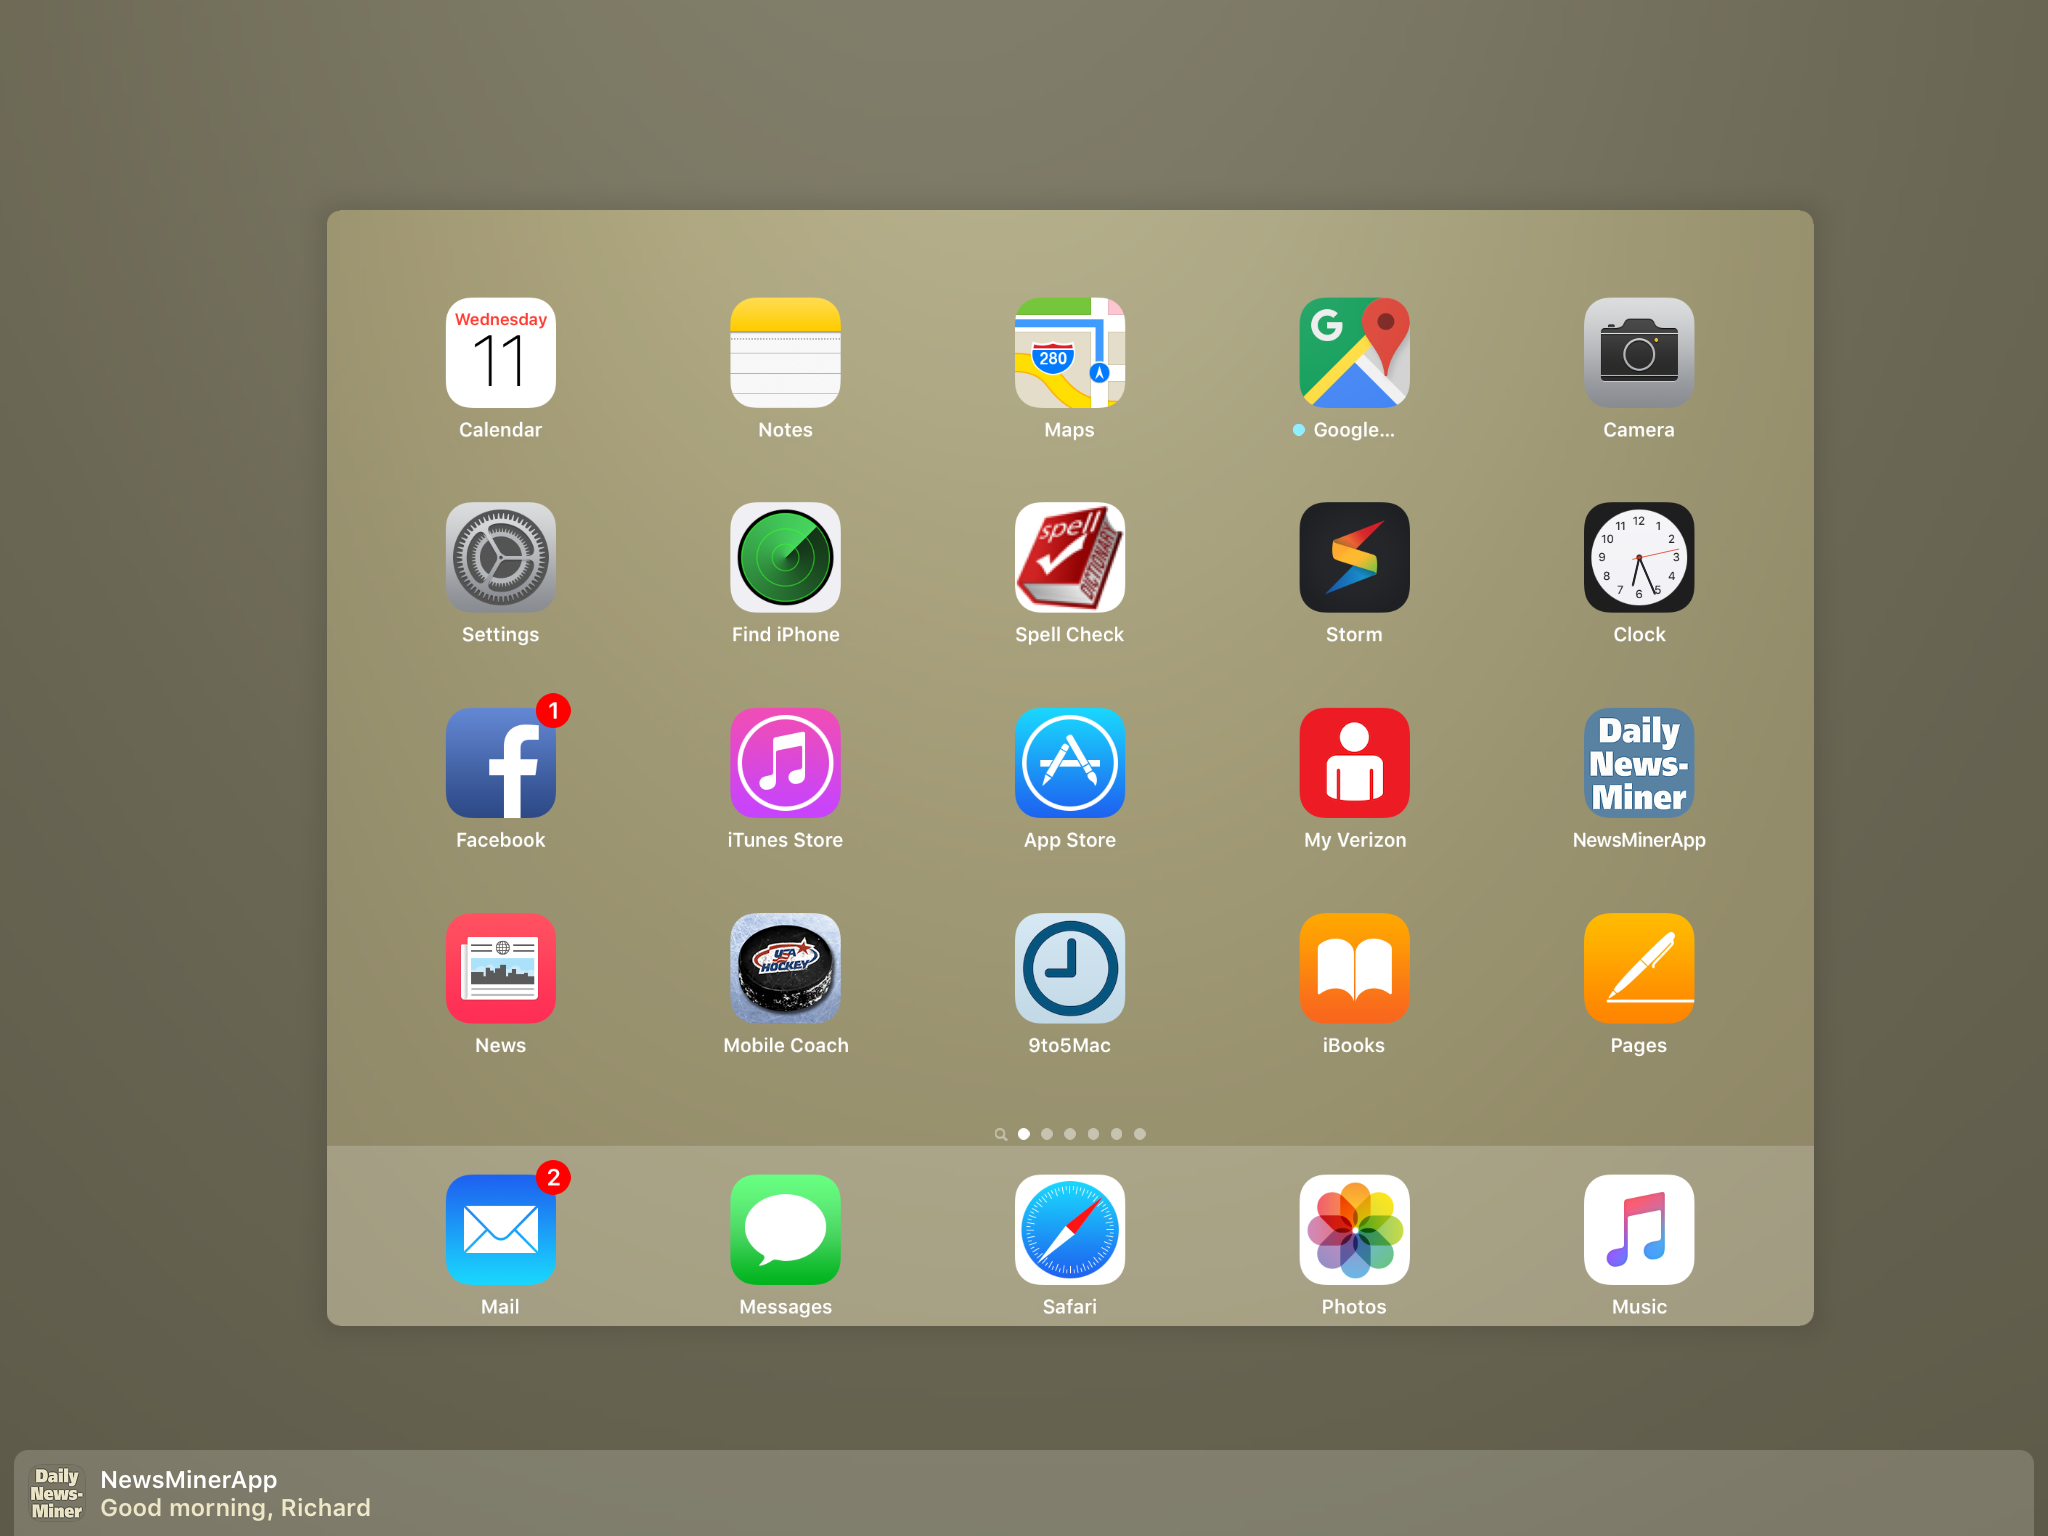The image size is (2048, 1536).
Task: Click the "Good morning, Richard" notification text
Action: coord(235,1508)
